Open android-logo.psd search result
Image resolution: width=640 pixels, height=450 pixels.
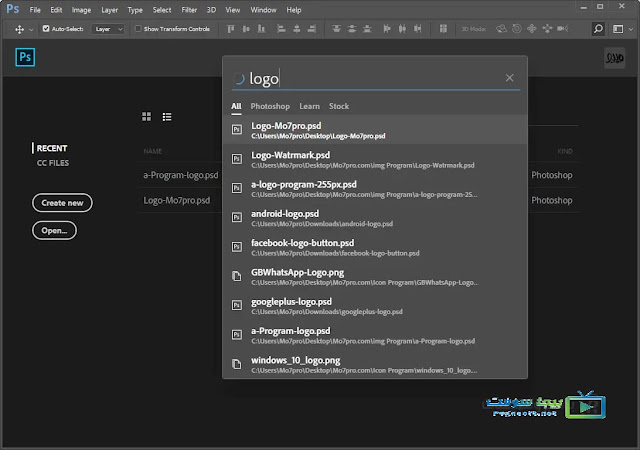coord(375,218)
